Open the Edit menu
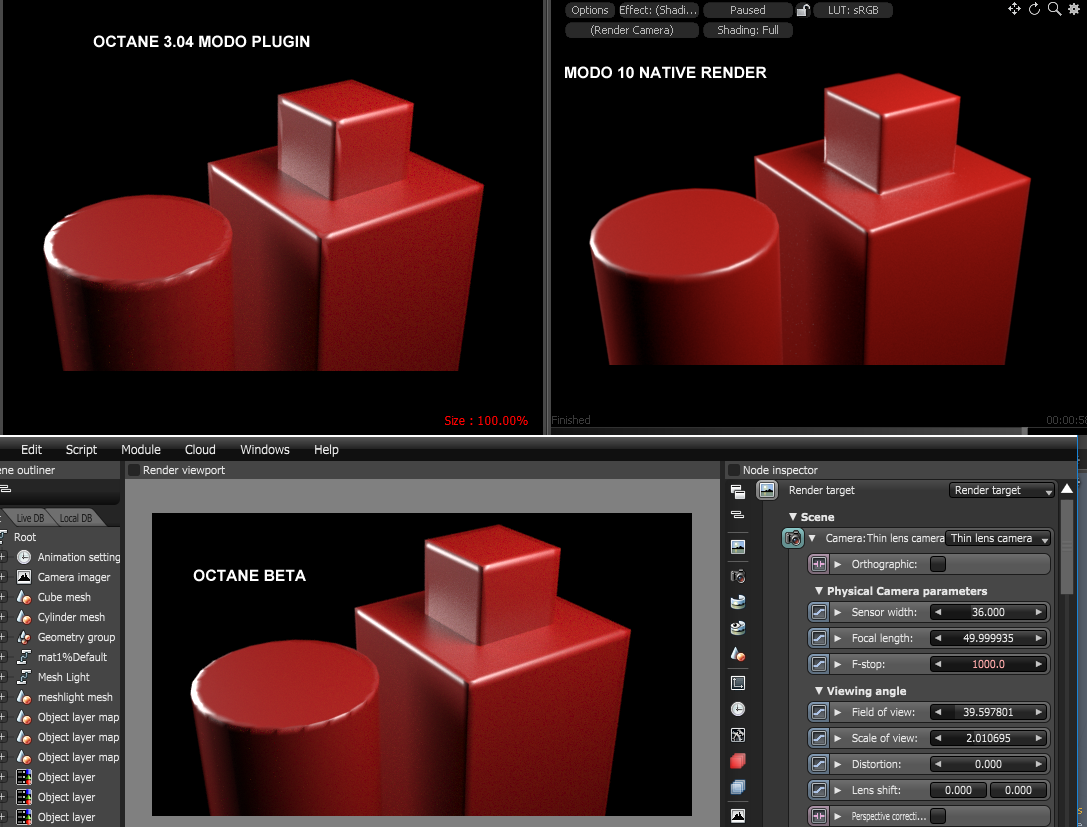 point(31,449)
